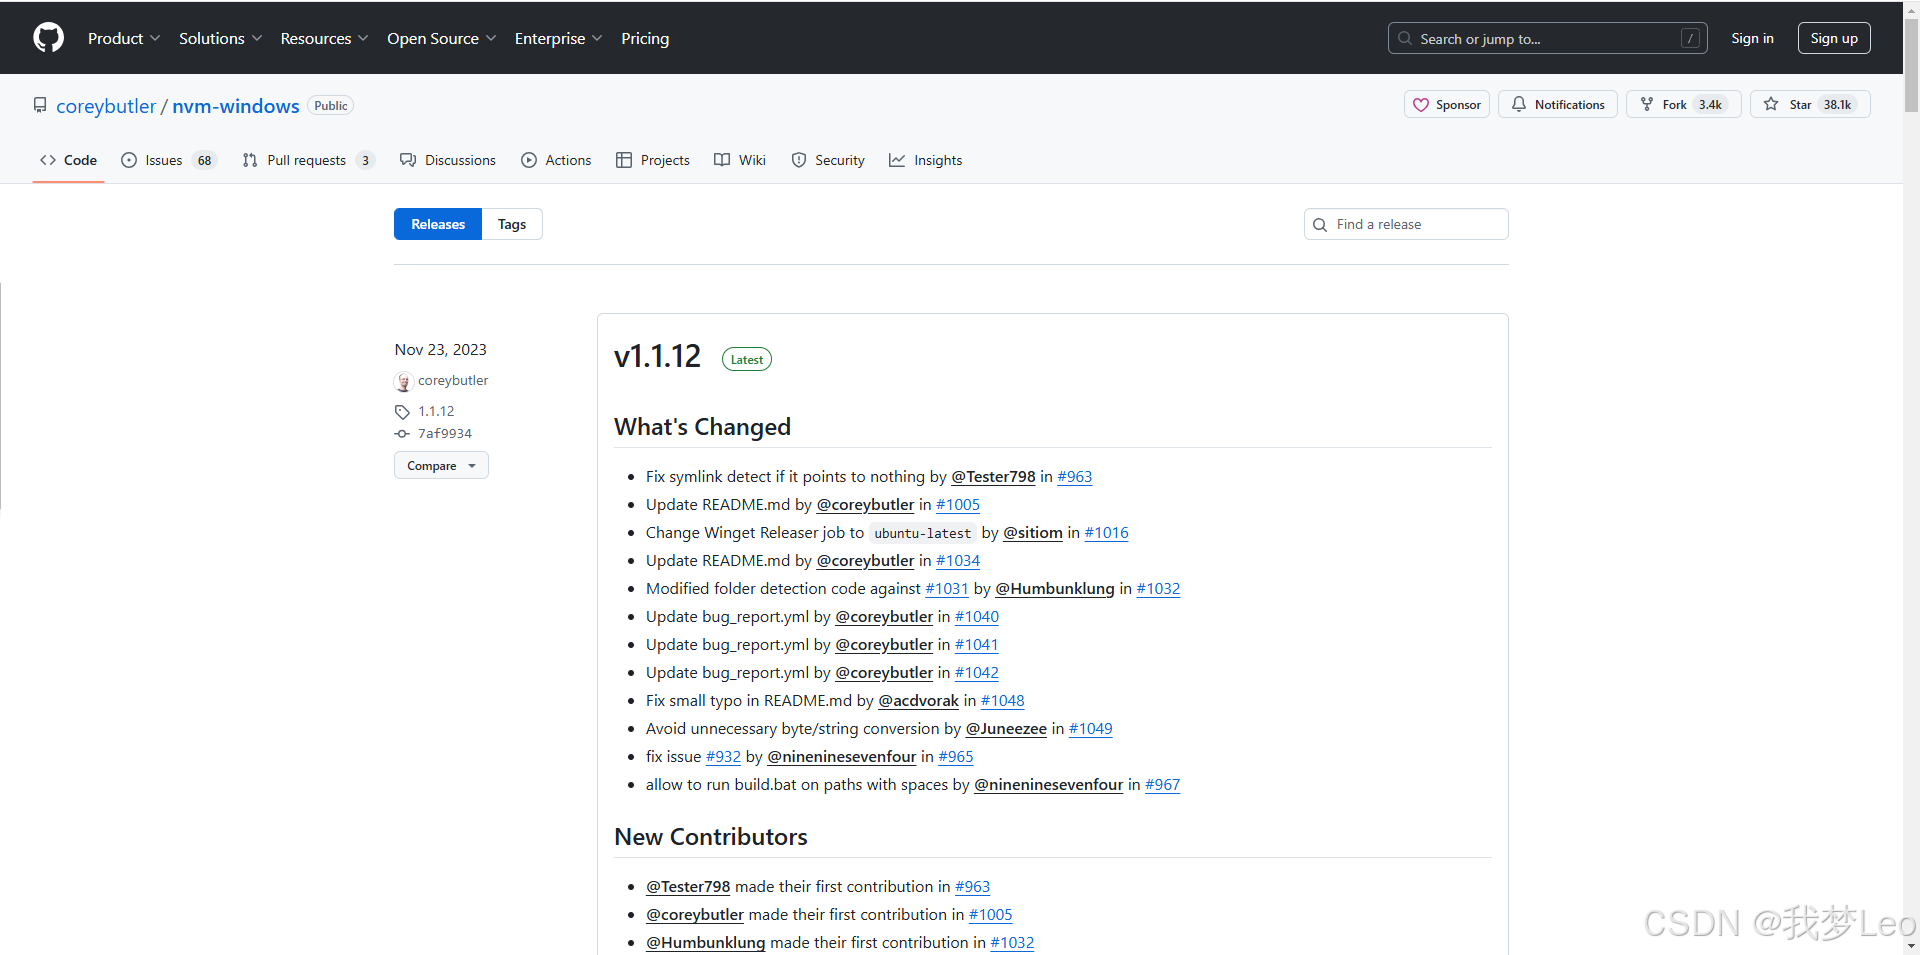This screenshot has width=1920, height=955.
Task: Open the nvm-windows repository link
Action: click(x=236, y=106)
